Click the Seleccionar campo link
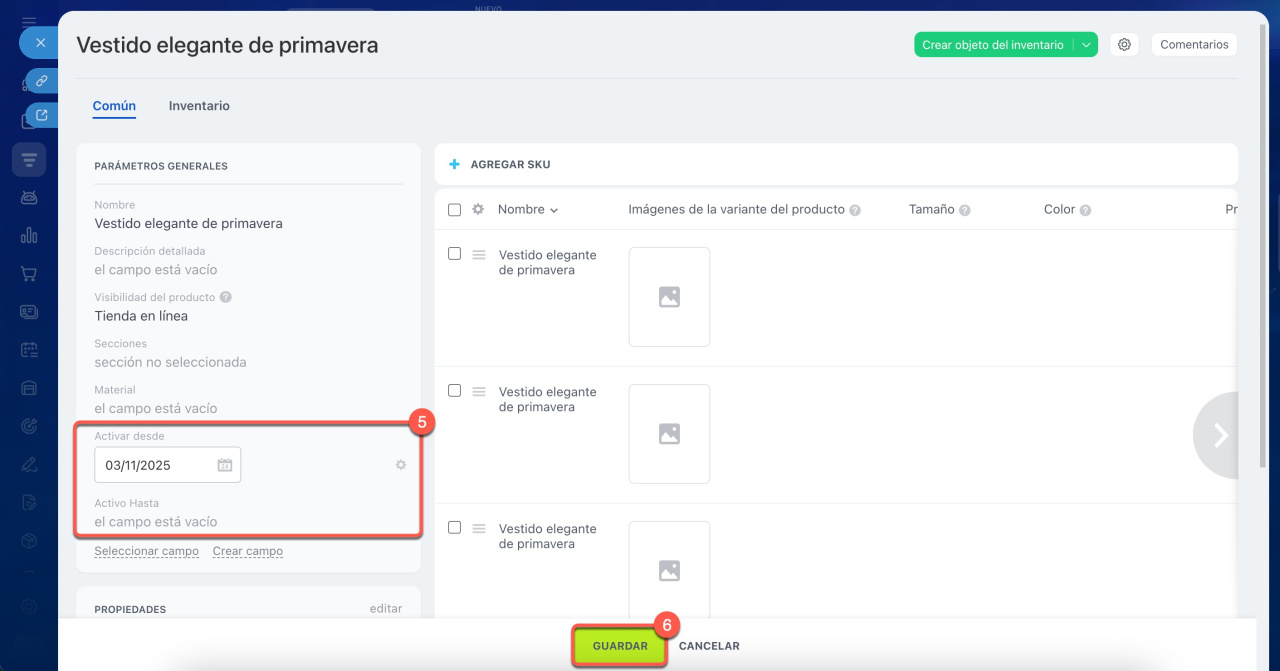Screen dimensions: 1280x671 click(146, 551)
